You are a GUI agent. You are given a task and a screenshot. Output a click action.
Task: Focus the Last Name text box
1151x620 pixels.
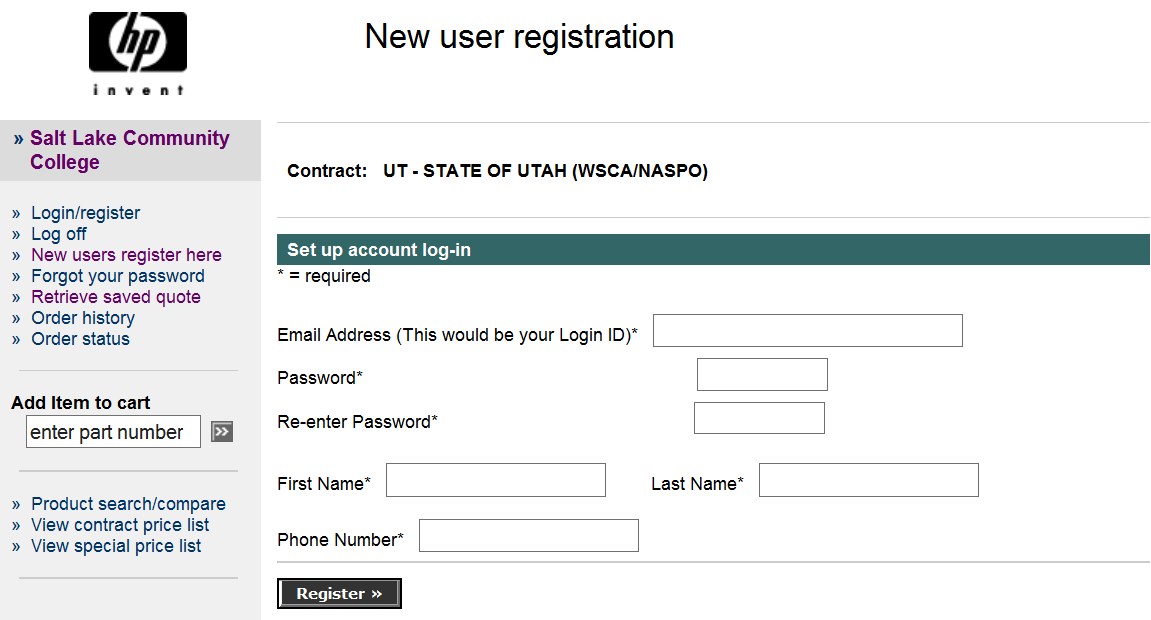pos(868,480)
